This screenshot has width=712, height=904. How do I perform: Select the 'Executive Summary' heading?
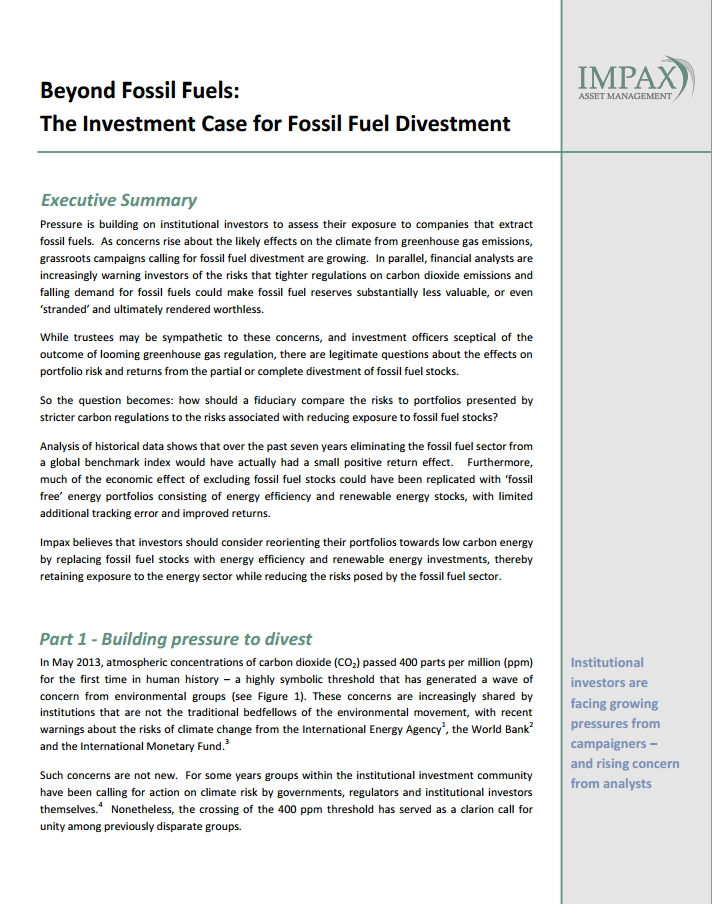[119, 200]
